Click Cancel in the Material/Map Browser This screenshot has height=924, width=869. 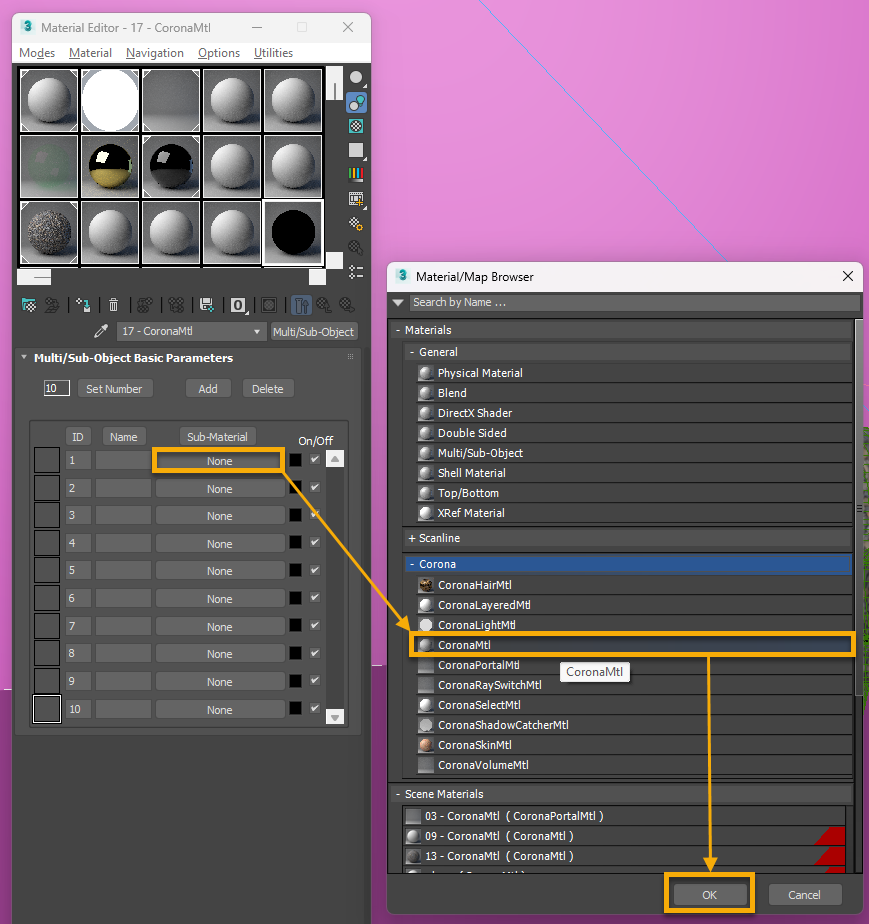tap(804, 895)
